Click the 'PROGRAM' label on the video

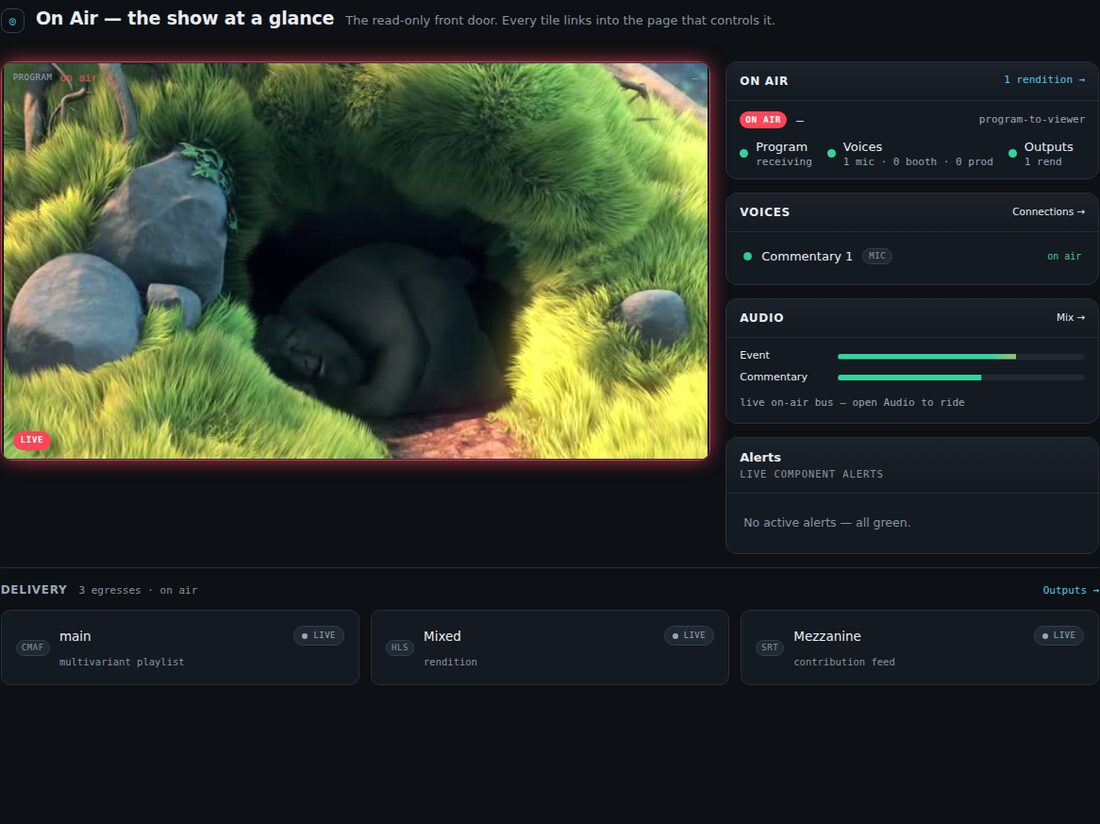(x=32, y=77)
